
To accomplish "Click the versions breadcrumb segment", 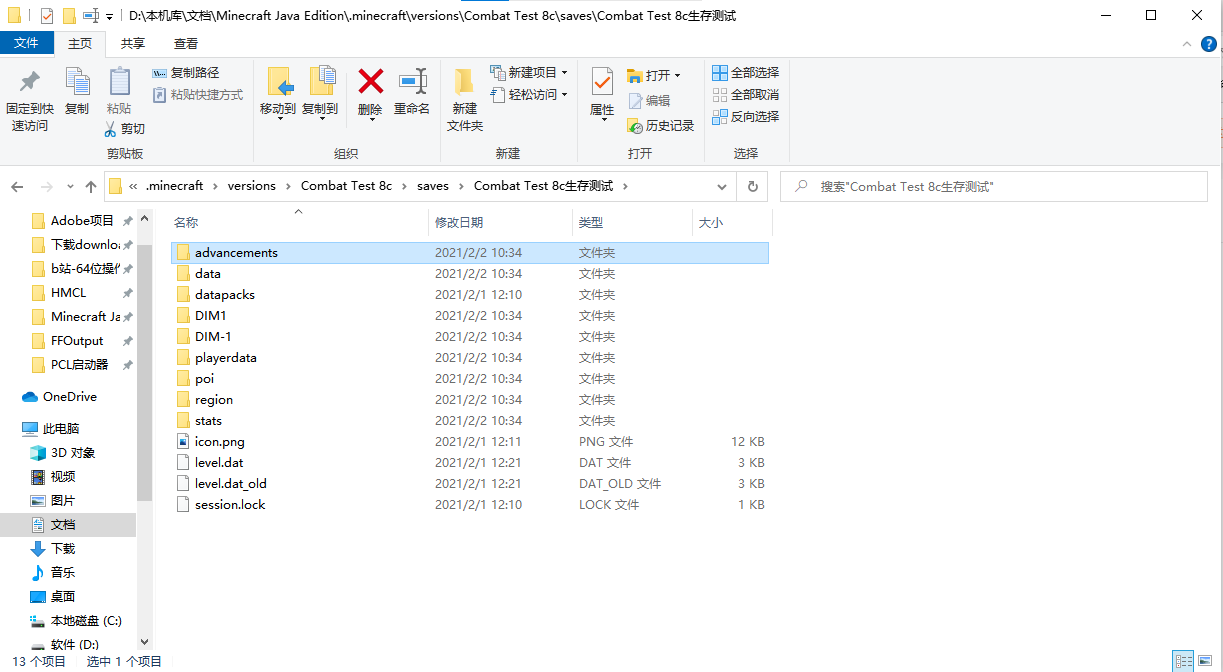I will coord(252,186).
